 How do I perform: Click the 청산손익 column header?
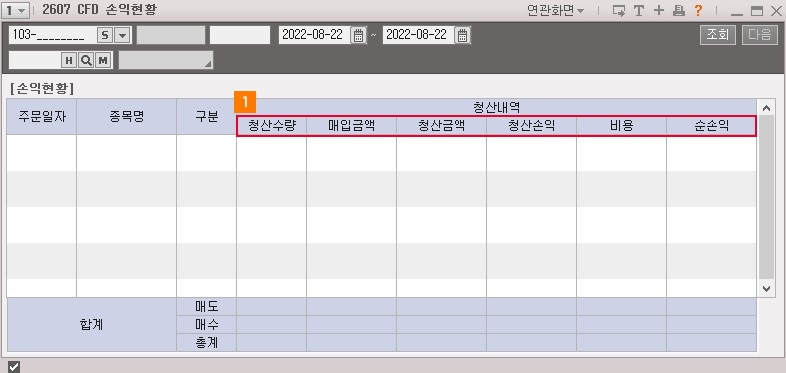(x=531, y=126)
